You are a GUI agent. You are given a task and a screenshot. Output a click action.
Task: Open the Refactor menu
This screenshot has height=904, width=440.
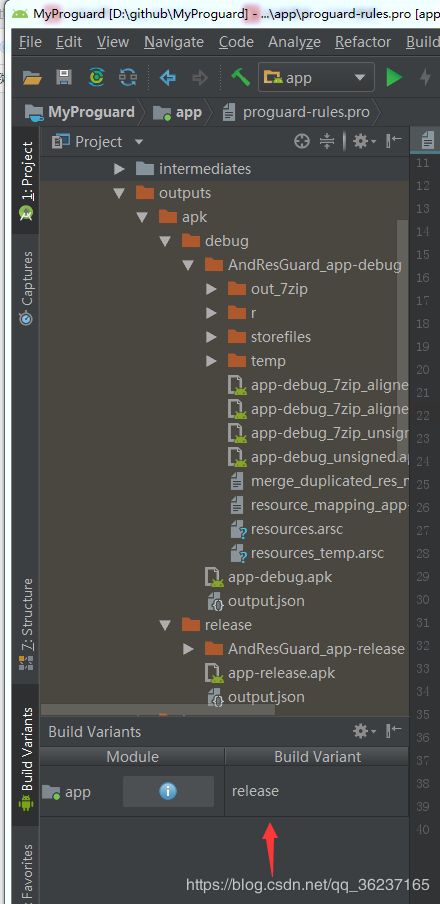(x=363, y=42)
